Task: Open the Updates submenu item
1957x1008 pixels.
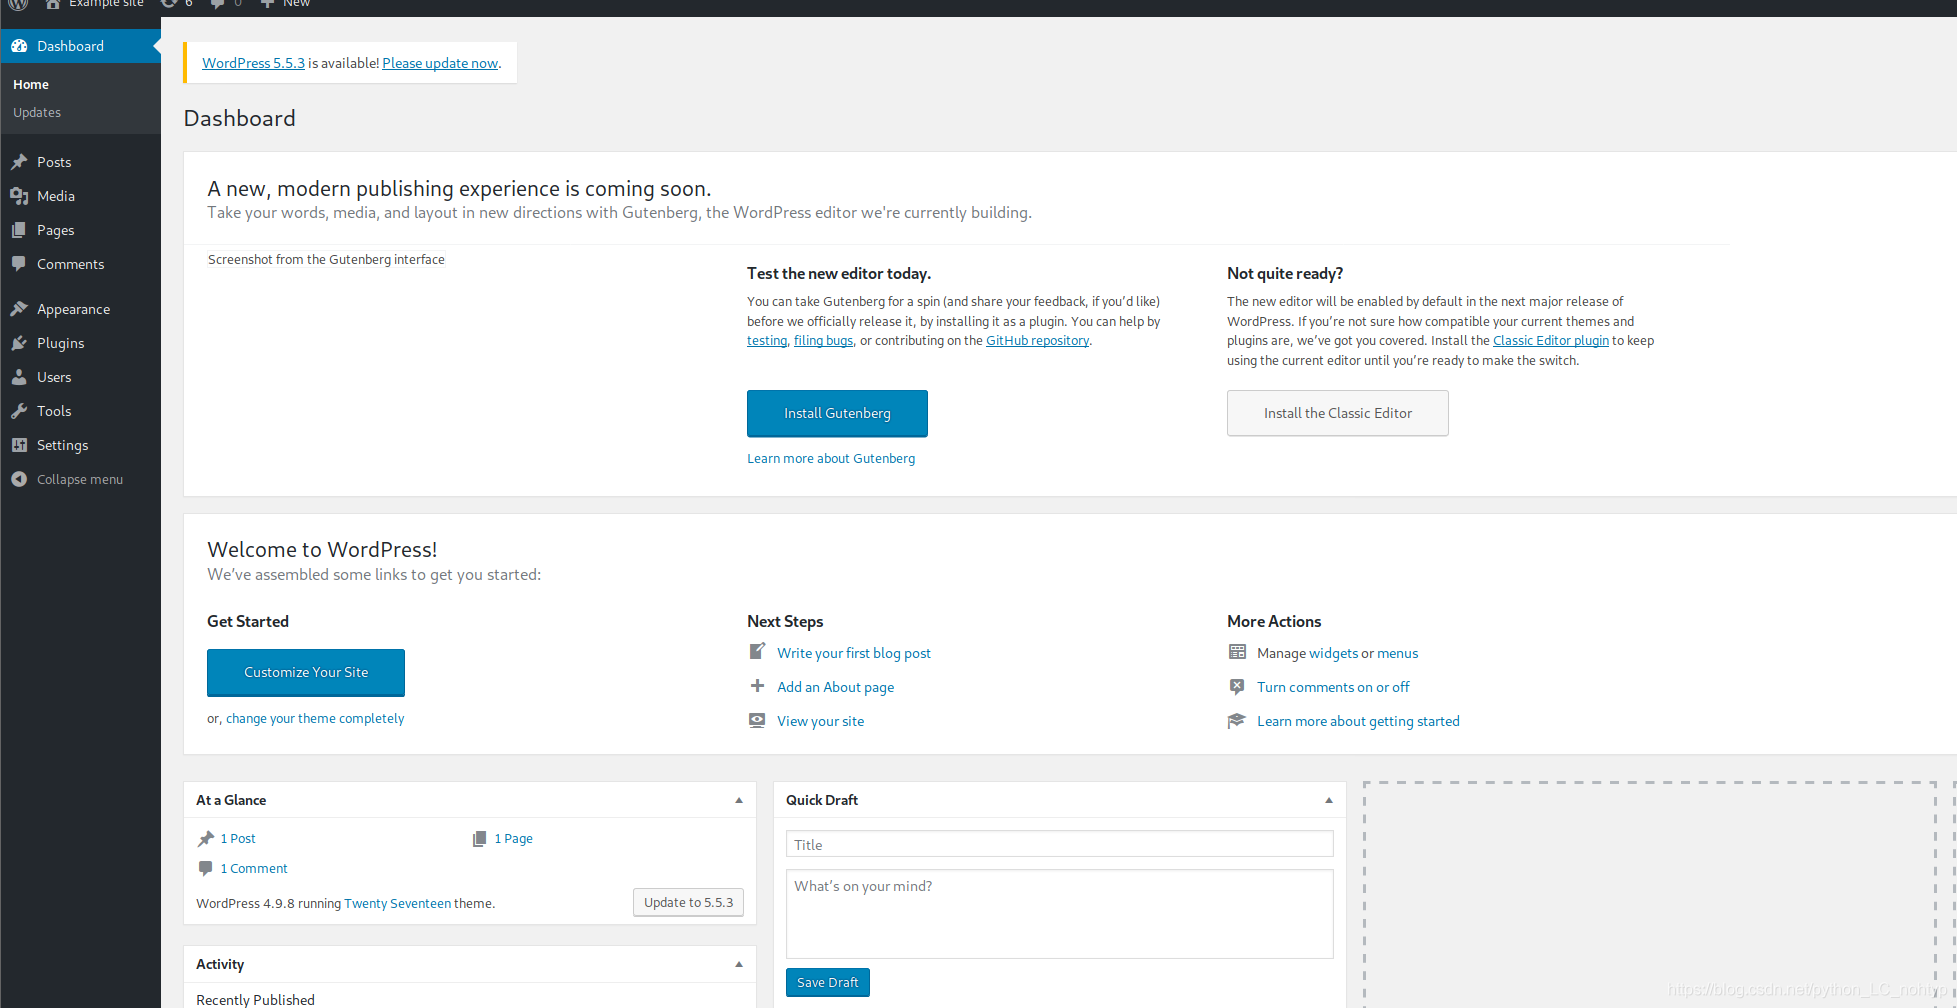Action: coord(37,113)
